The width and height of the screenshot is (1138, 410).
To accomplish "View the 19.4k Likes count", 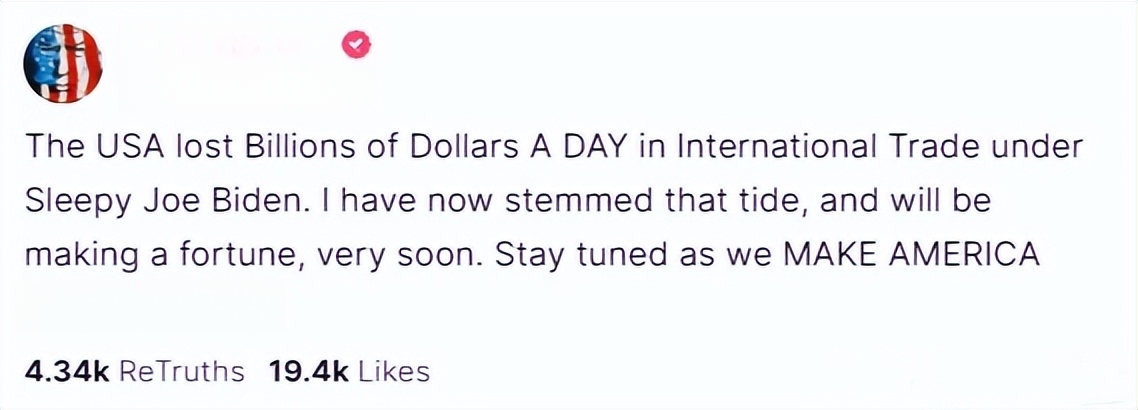I will click(x=309, y=372).
